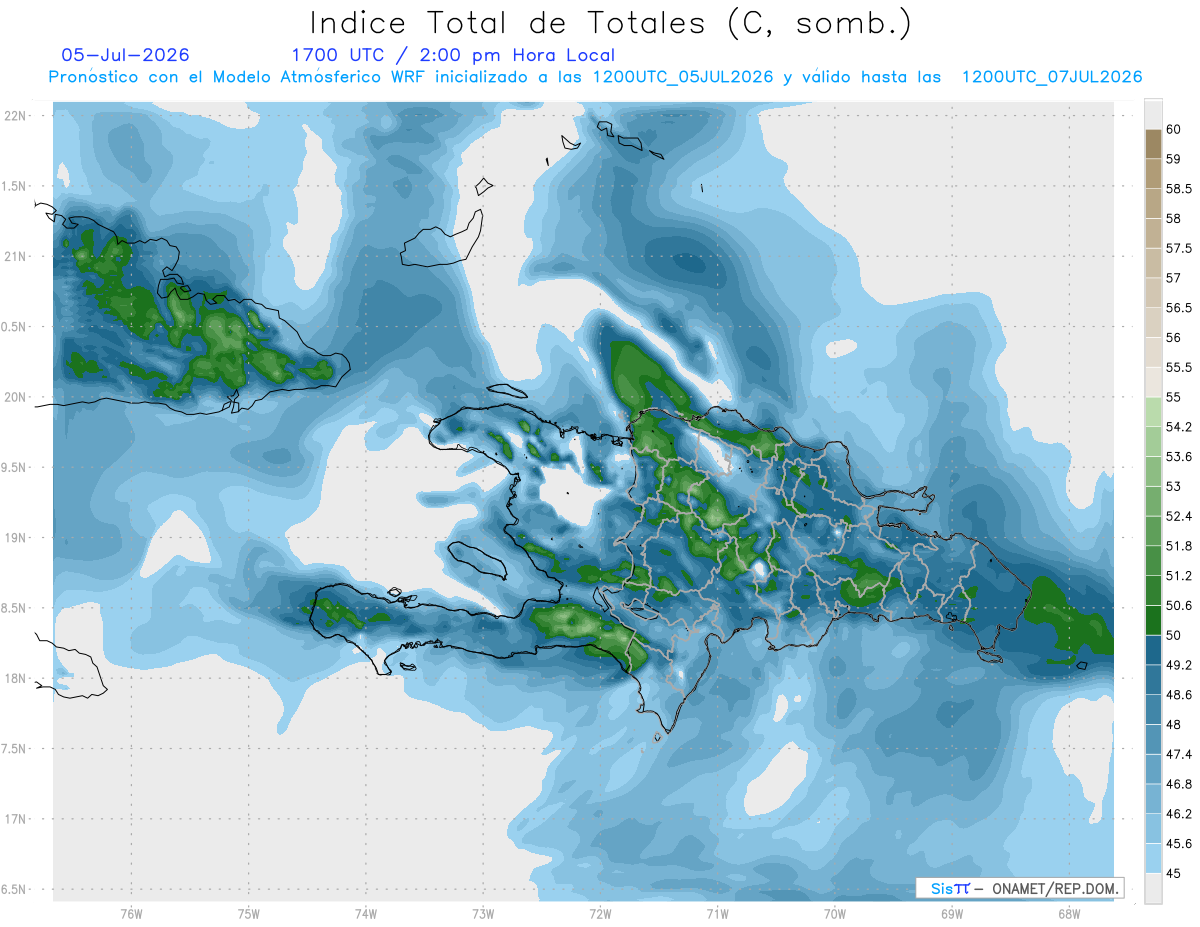Click the '22N' latitude label
The image size is (1200, 927).
(17, 116)
